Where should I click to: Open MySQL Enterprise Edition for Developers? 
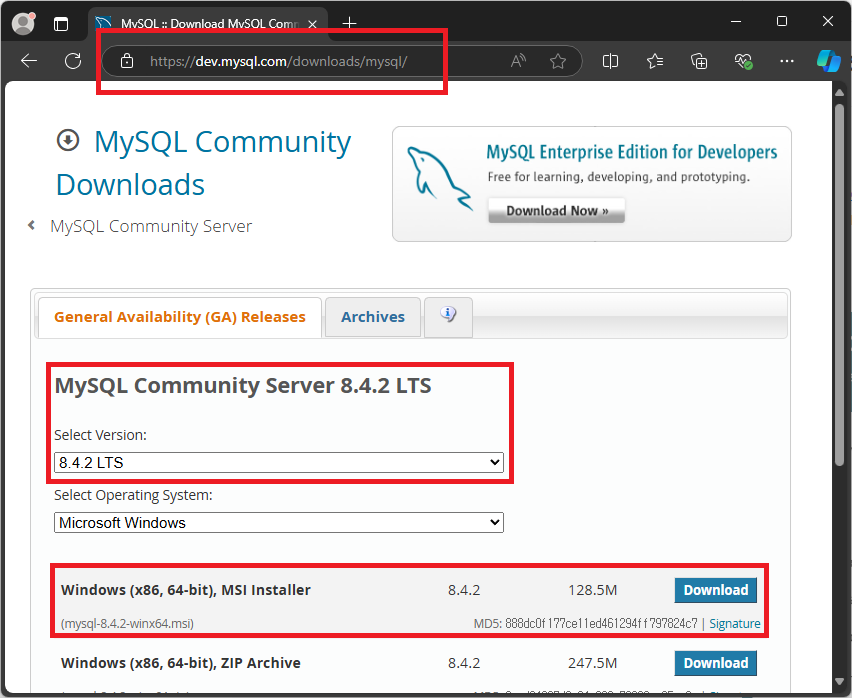point(631,152)
